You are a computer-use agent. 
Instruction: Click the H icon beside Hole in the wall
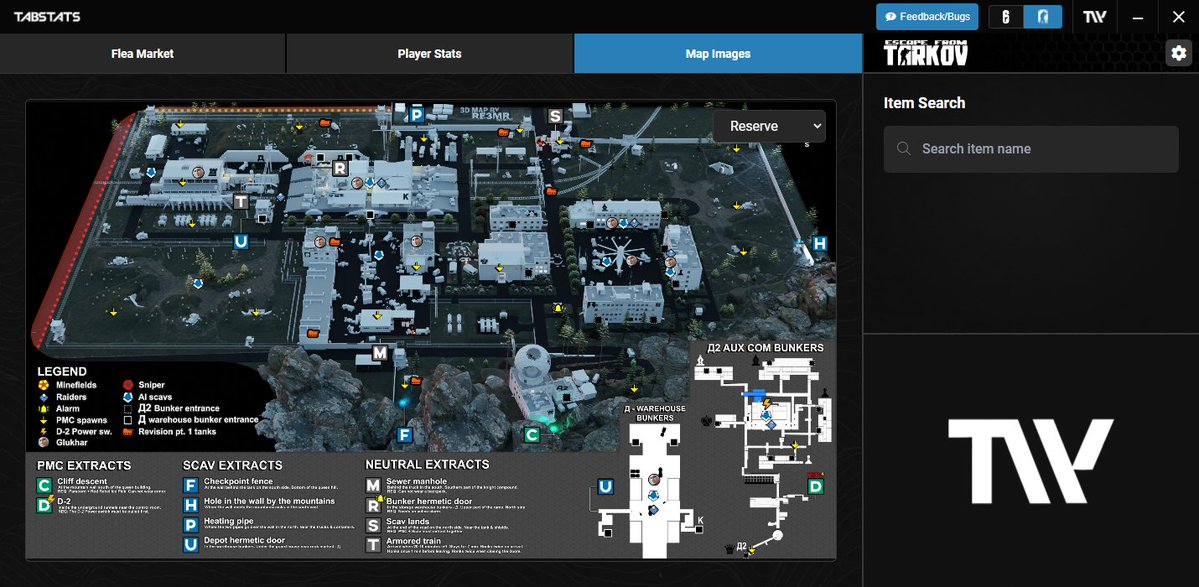[x=191, y=504]
